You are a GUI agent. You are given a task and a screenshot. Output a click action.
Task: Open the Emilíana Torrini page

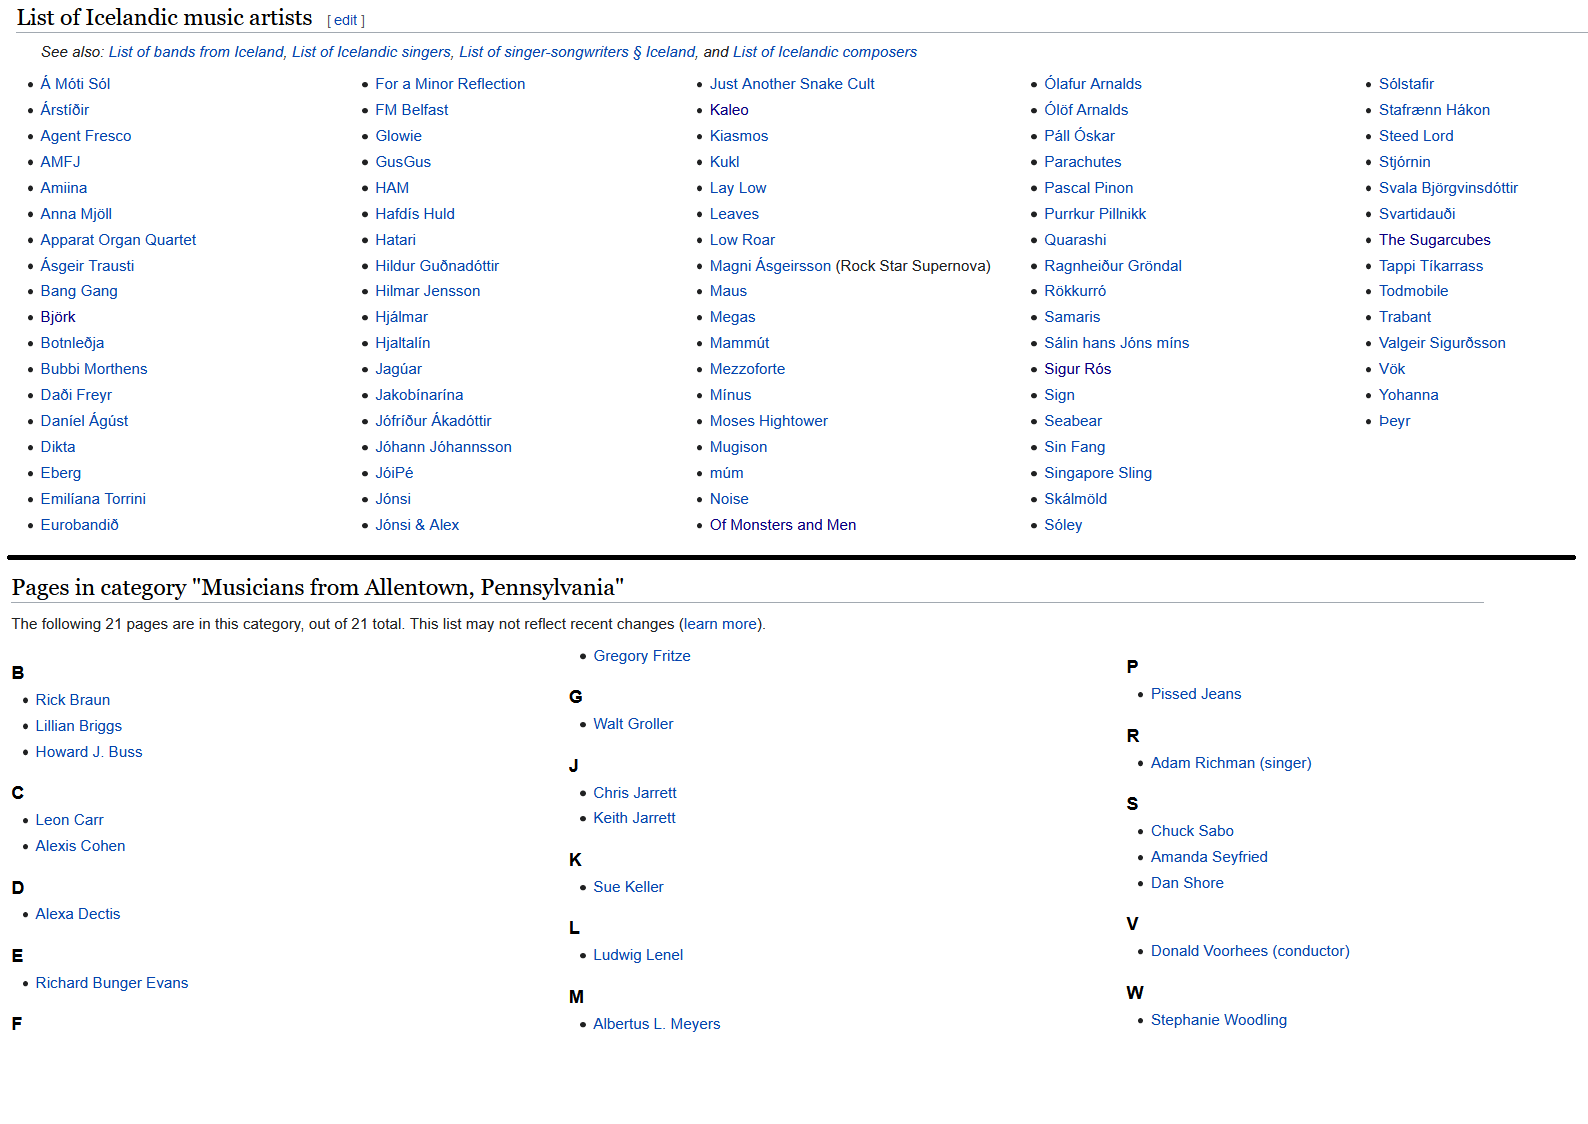(x=93, y=499)
